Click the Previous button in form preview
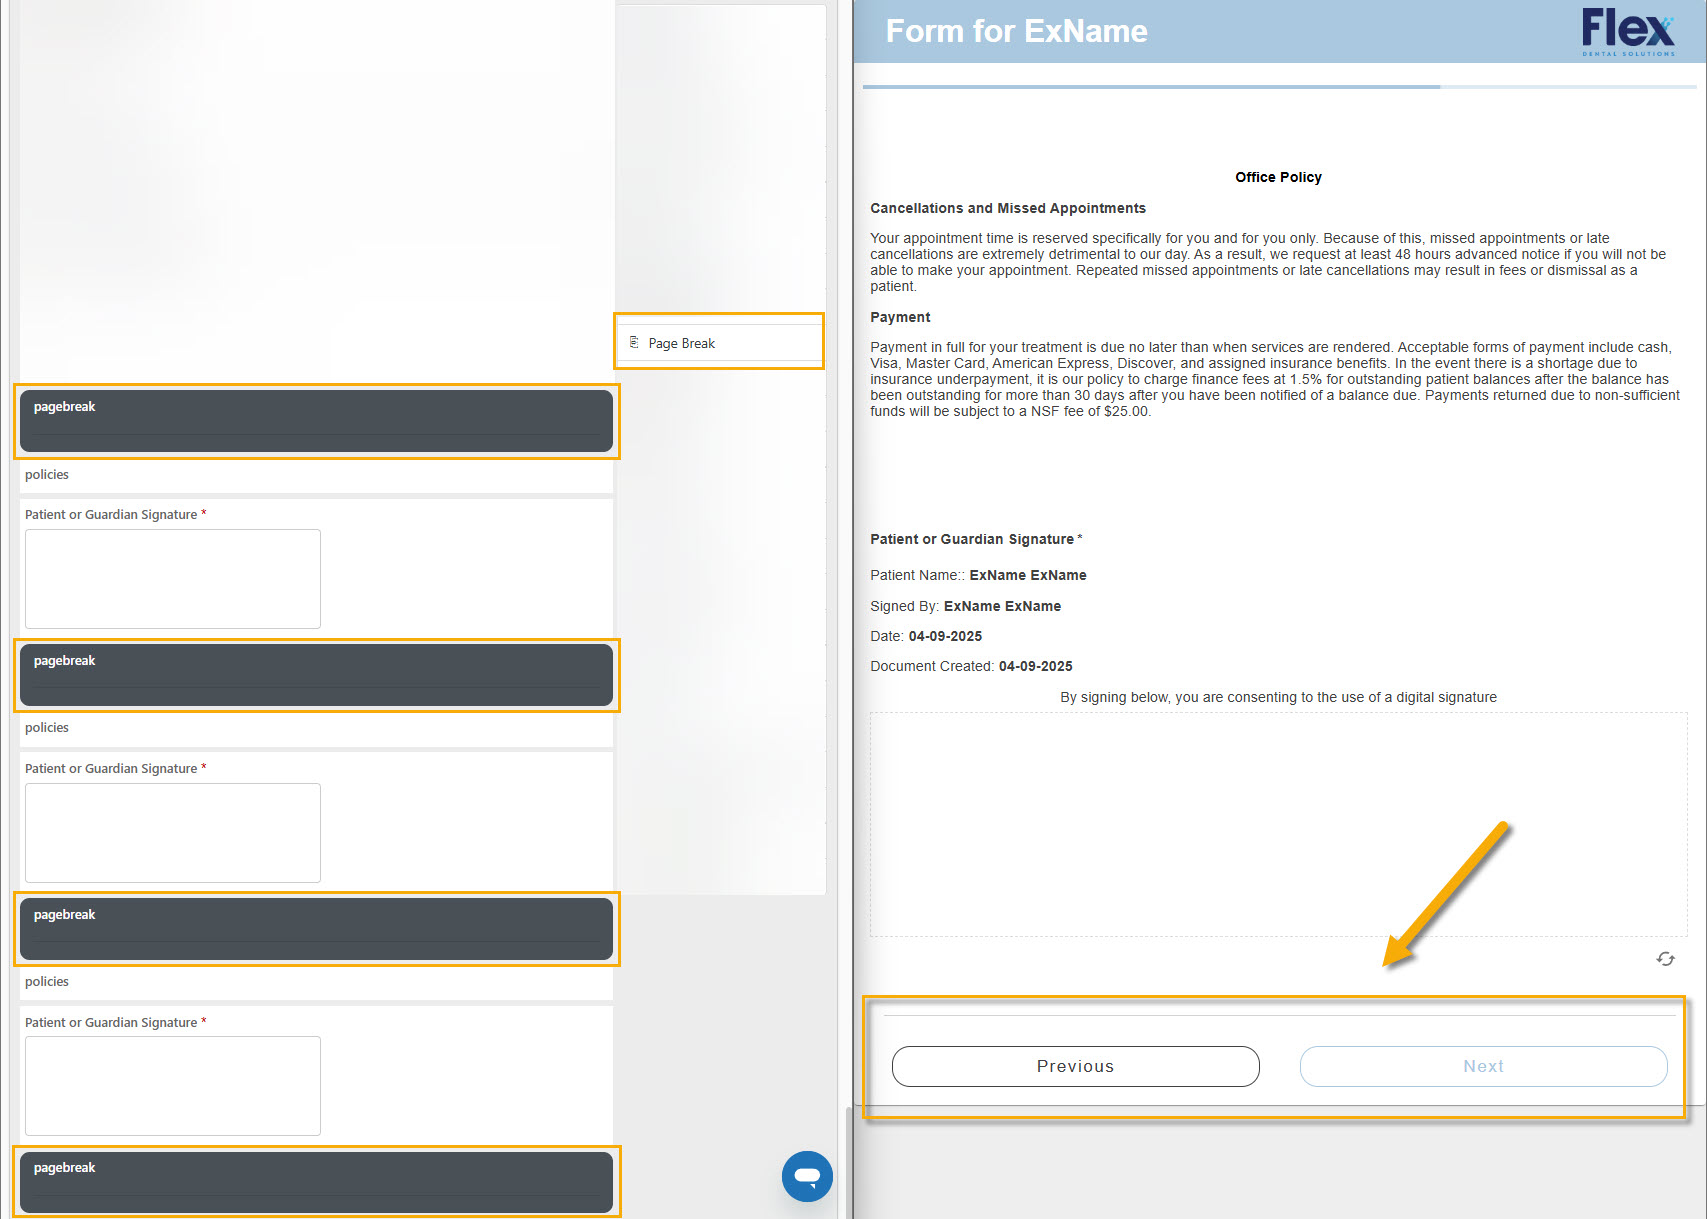Image resolution: width=1707 pixels, height=1219 pixels. [x=1075, y=1066]
